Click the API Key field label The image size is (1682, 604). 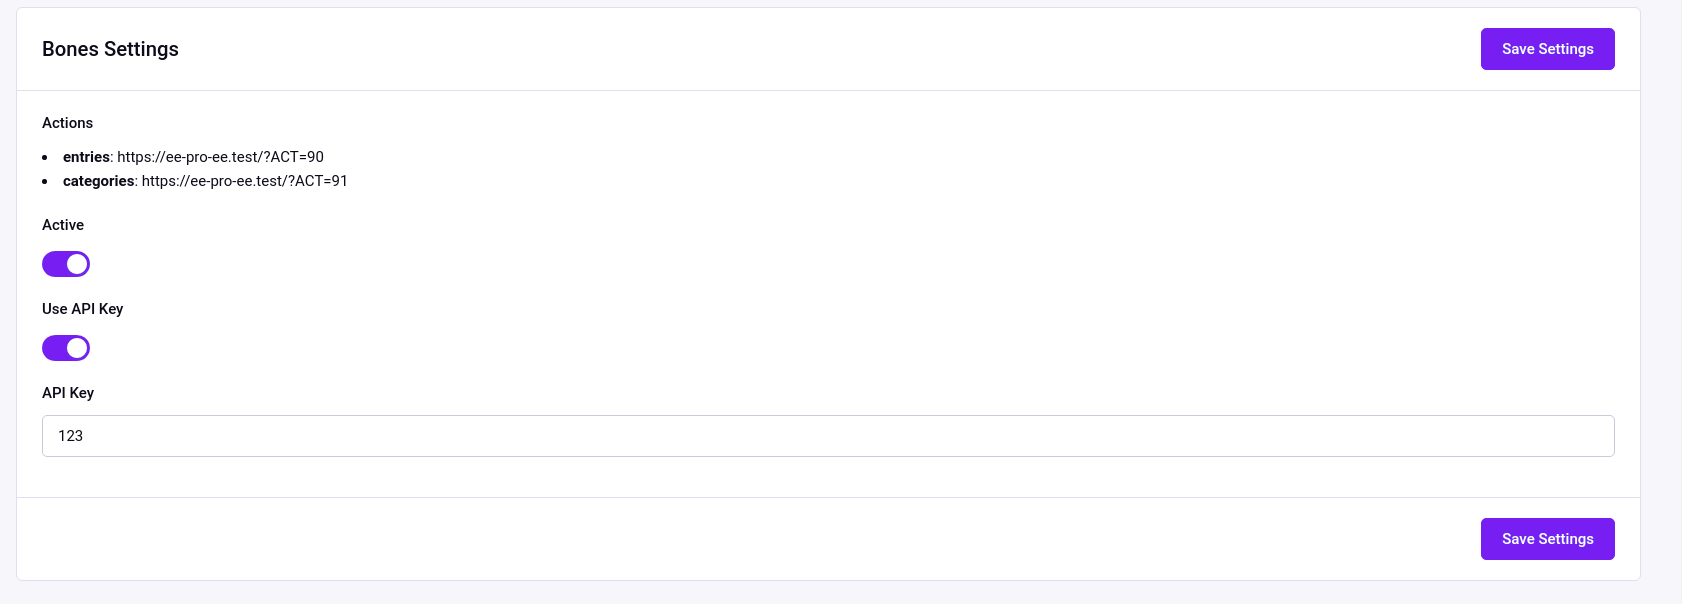coord(68,393)
